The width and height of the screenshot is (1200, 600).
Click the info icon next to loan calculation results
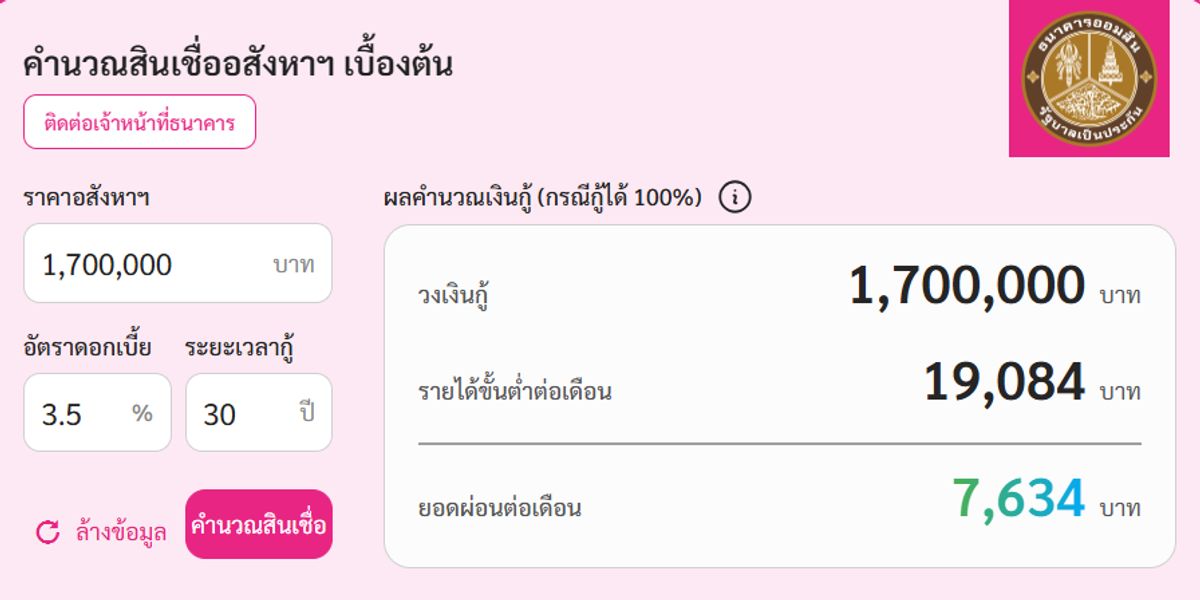pyautogui.click(x=737, y=197)
